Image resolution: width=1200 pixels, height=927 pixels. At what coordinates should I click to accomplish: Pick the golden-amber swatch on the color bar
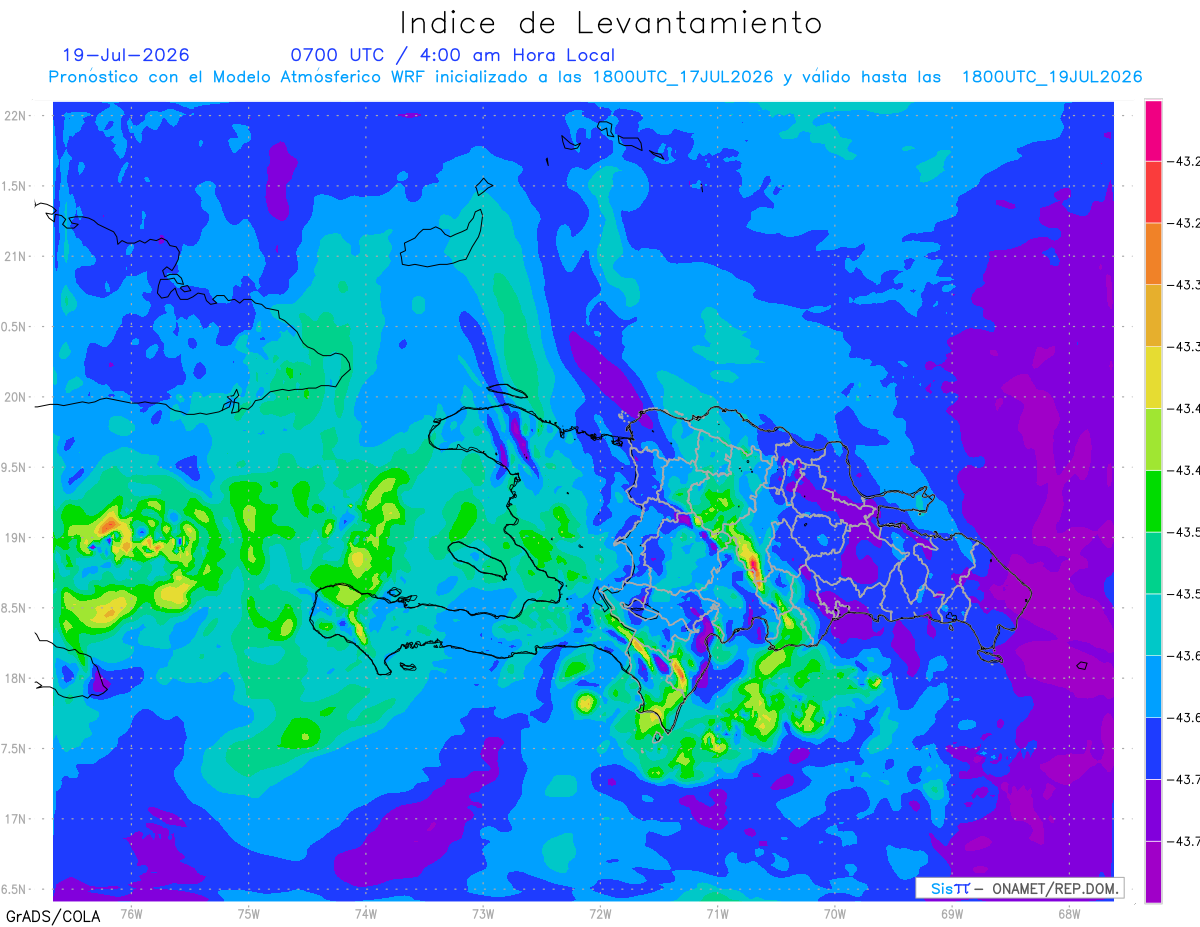[1153, 315]
